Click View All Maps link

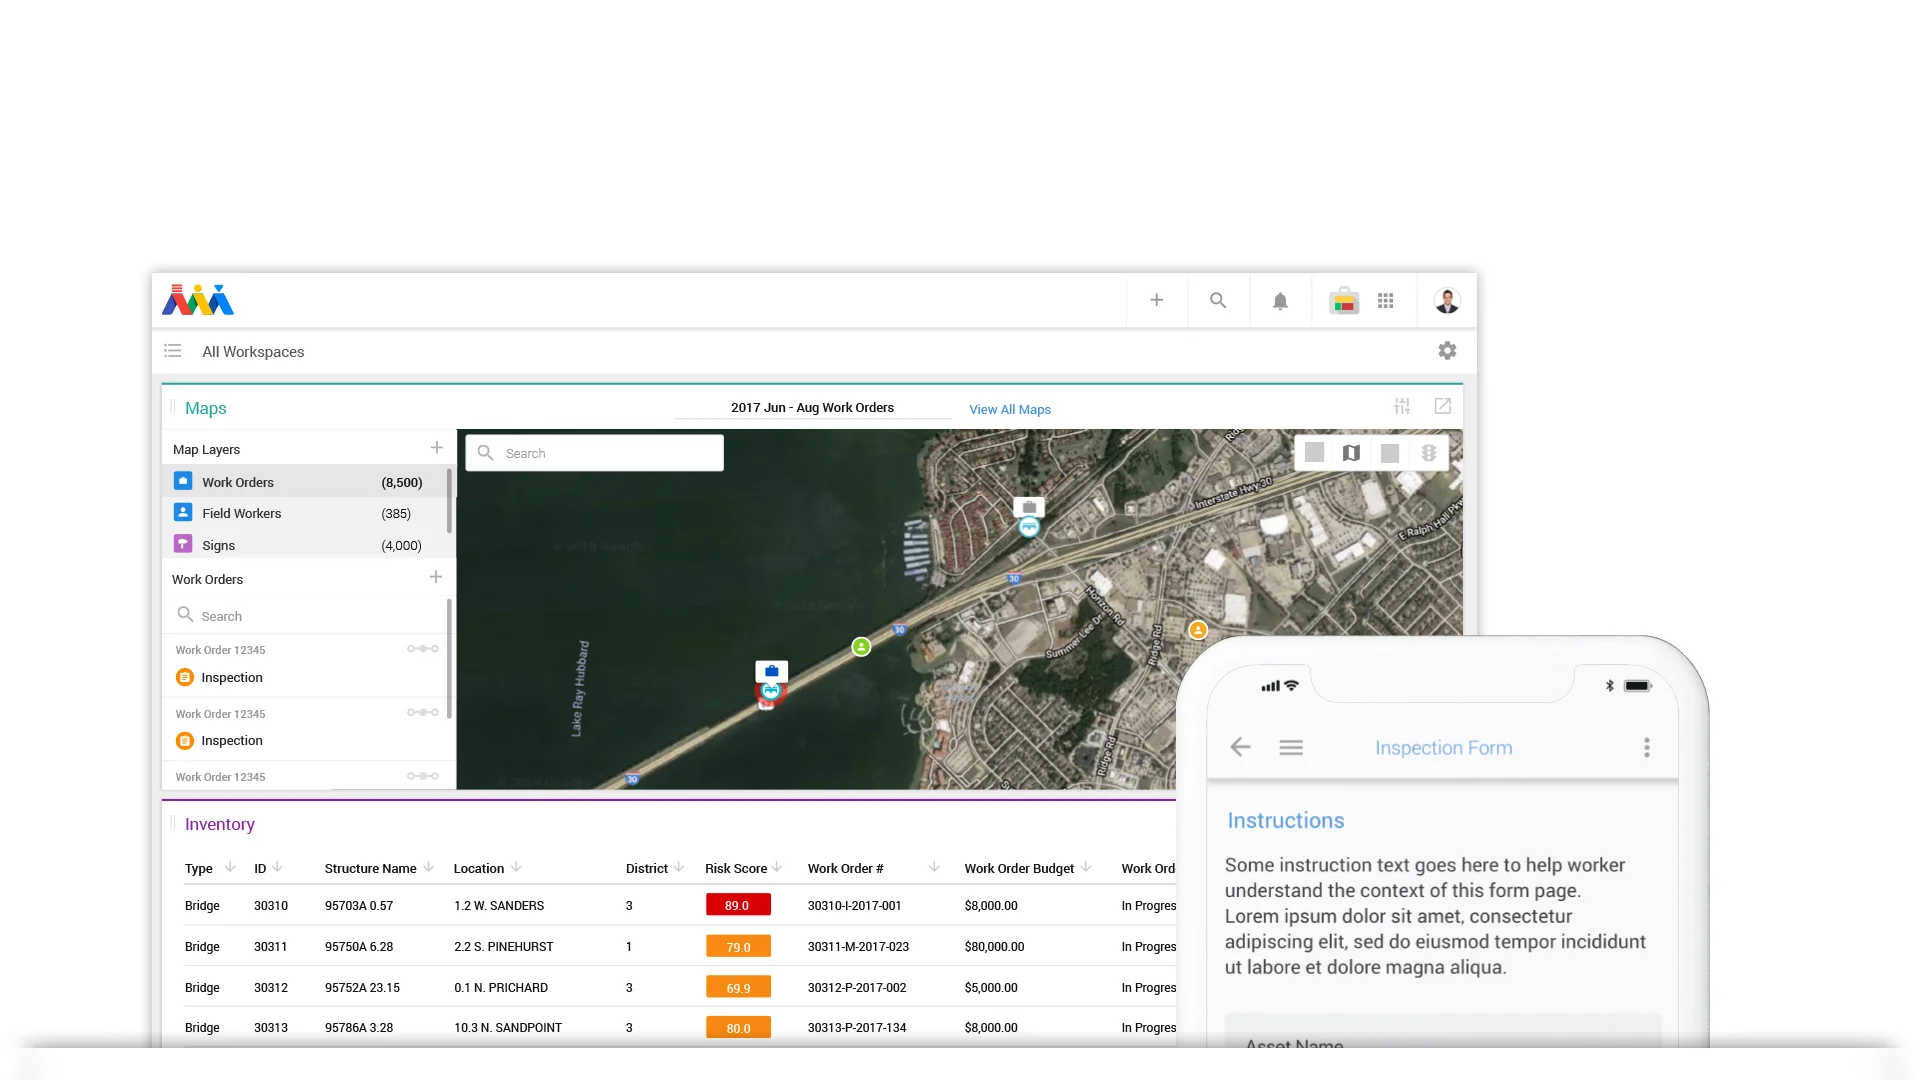1010,409
